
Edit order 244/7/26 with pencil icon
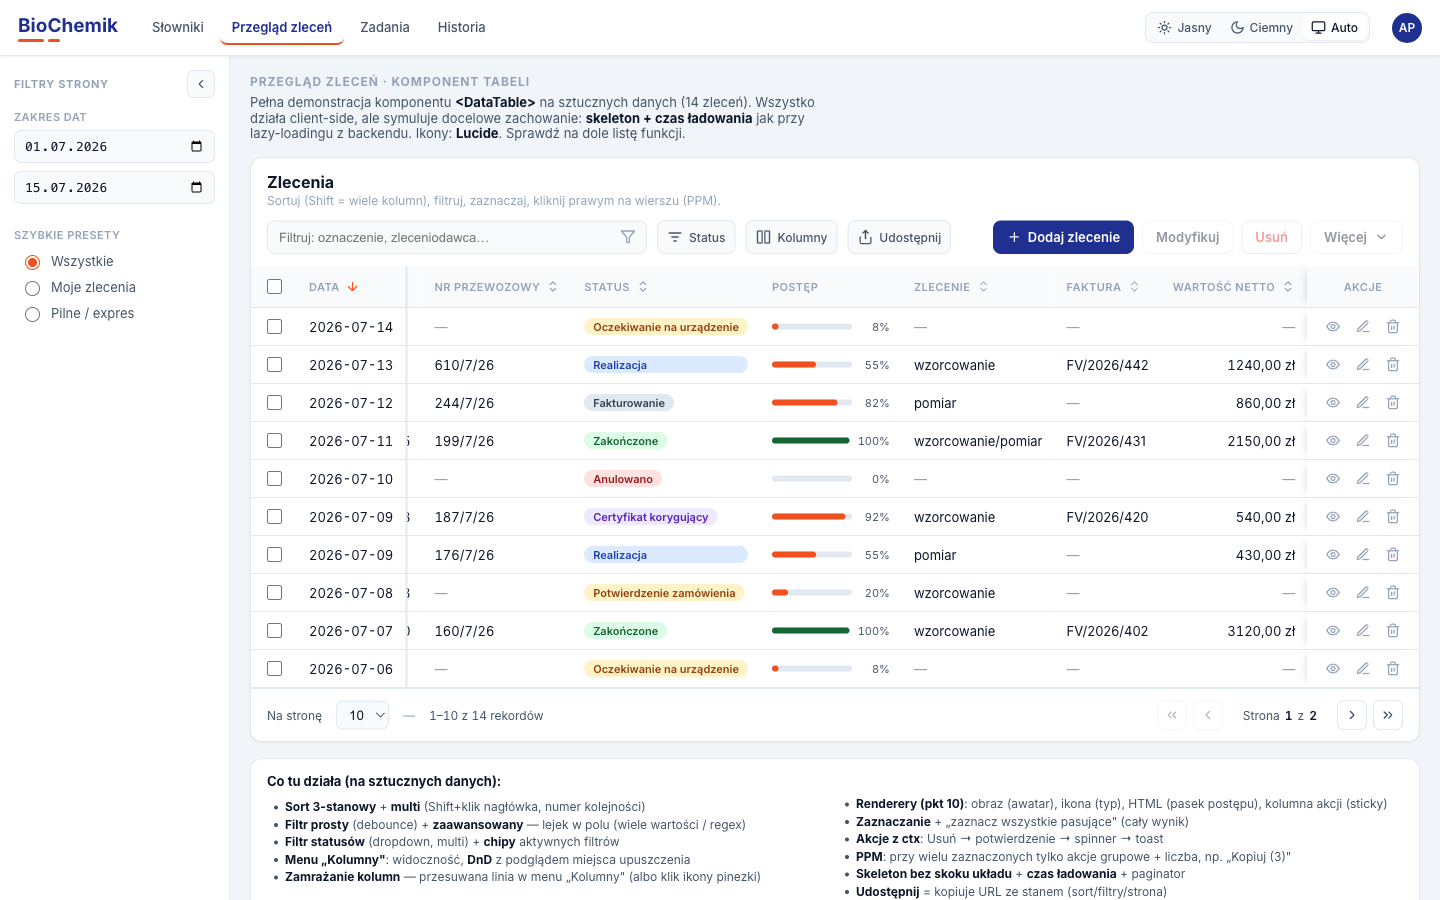click(x=1363, y=403)
